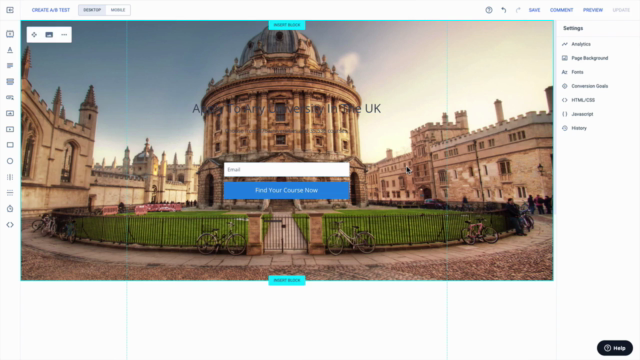Select the Horizontal line tool
The width and height of the screenshot is (640, 360).
(x=10, y=193)
